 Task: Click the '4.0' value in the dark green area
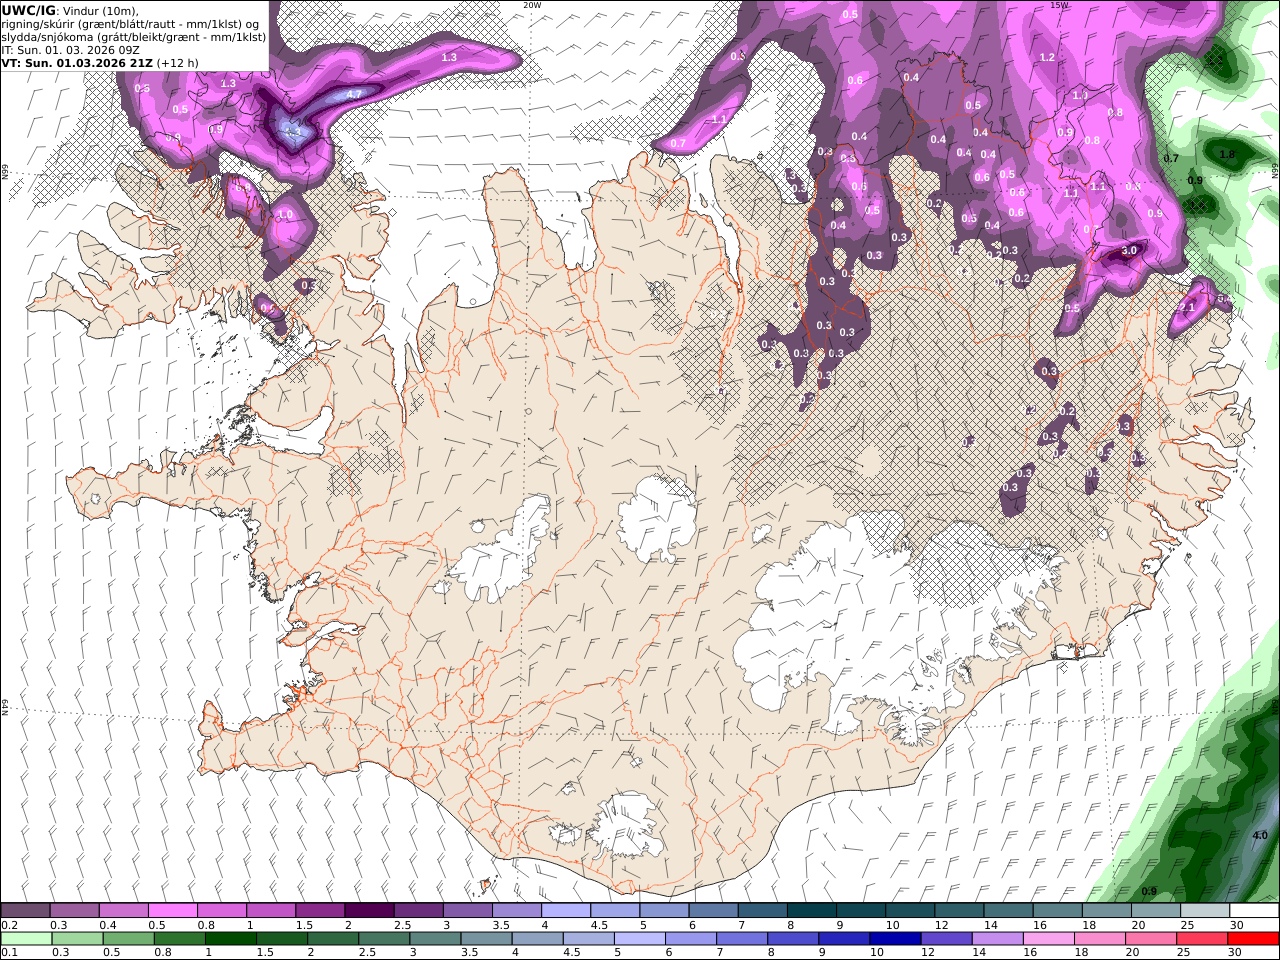click(1260, 835)
